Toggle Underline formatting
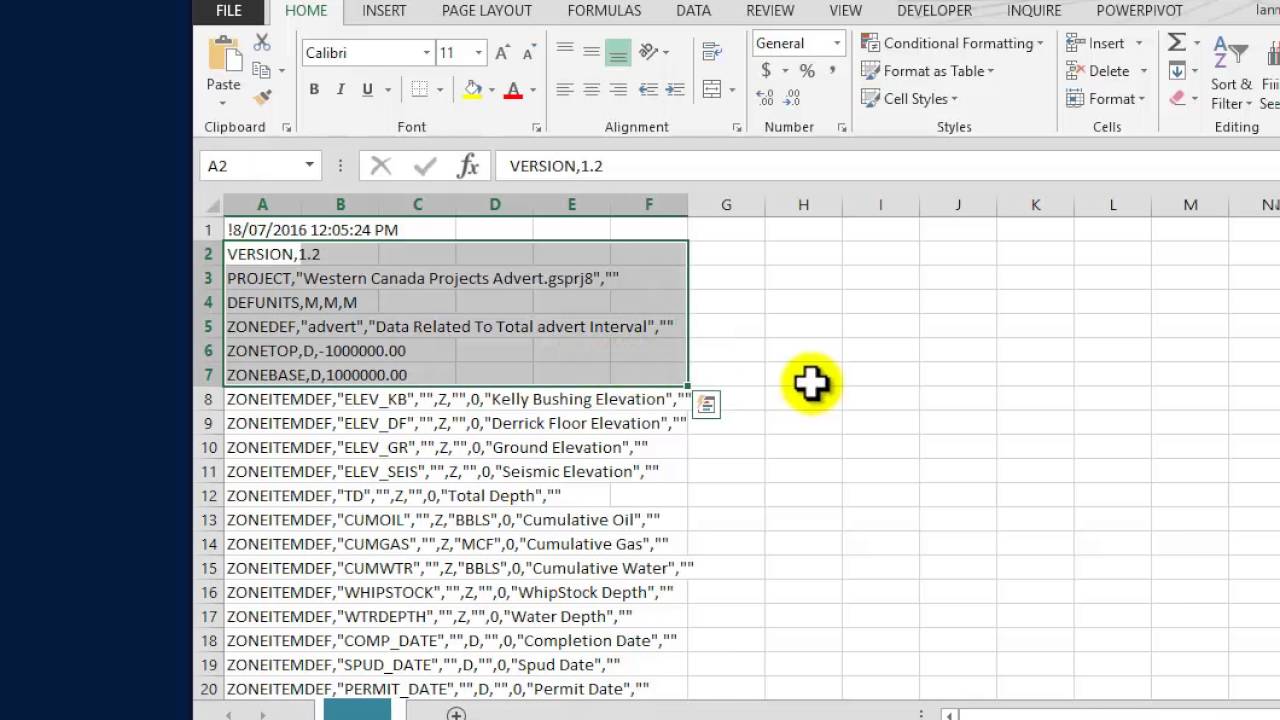The height and width of the screenshot is (720, 1280). pyautogui.click(x=367, y=90)
